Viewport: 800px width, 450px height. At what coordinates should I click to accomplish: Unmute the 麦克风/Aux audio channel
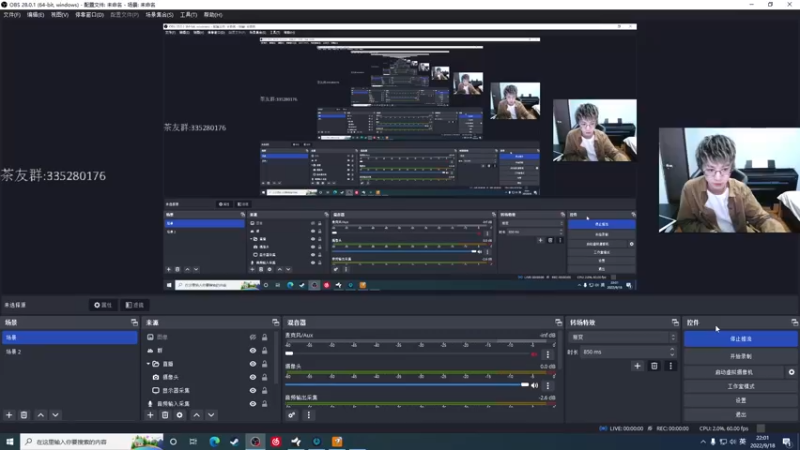click(534, 354)
